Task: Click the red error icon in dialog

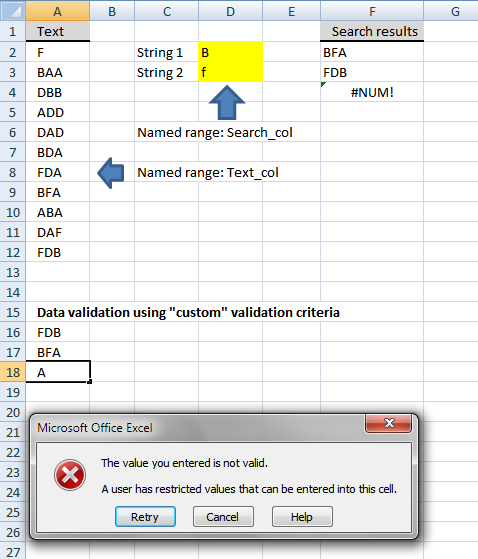Action: (x=70, y=475)
